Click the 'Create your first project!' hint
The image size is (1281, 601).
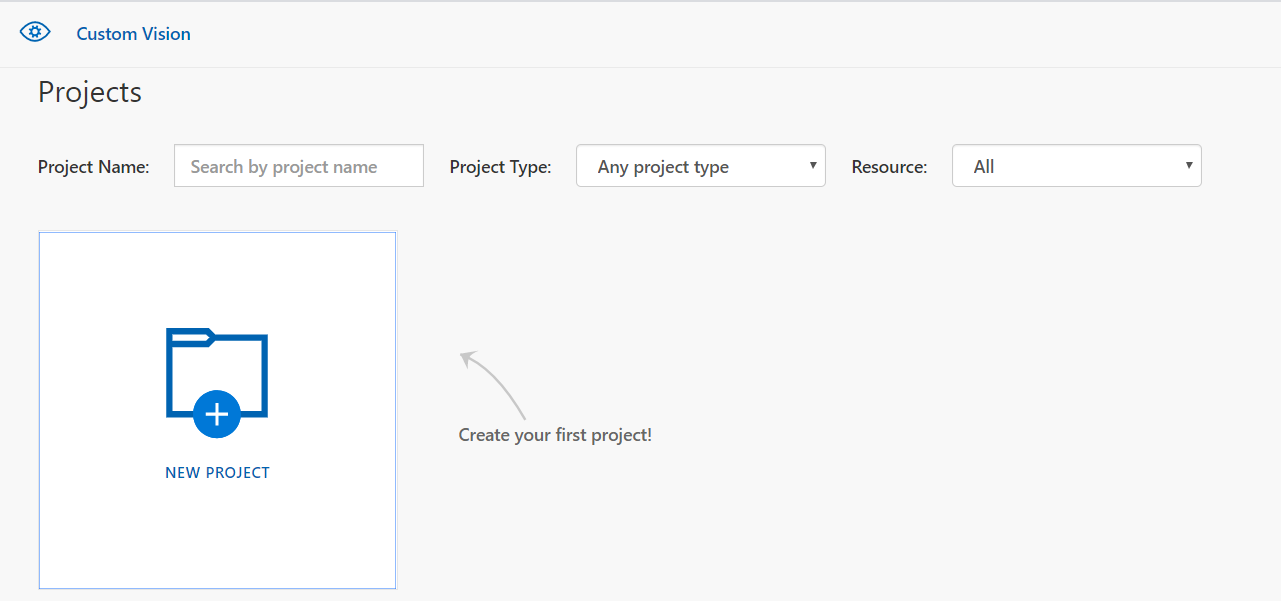point(555,435)
